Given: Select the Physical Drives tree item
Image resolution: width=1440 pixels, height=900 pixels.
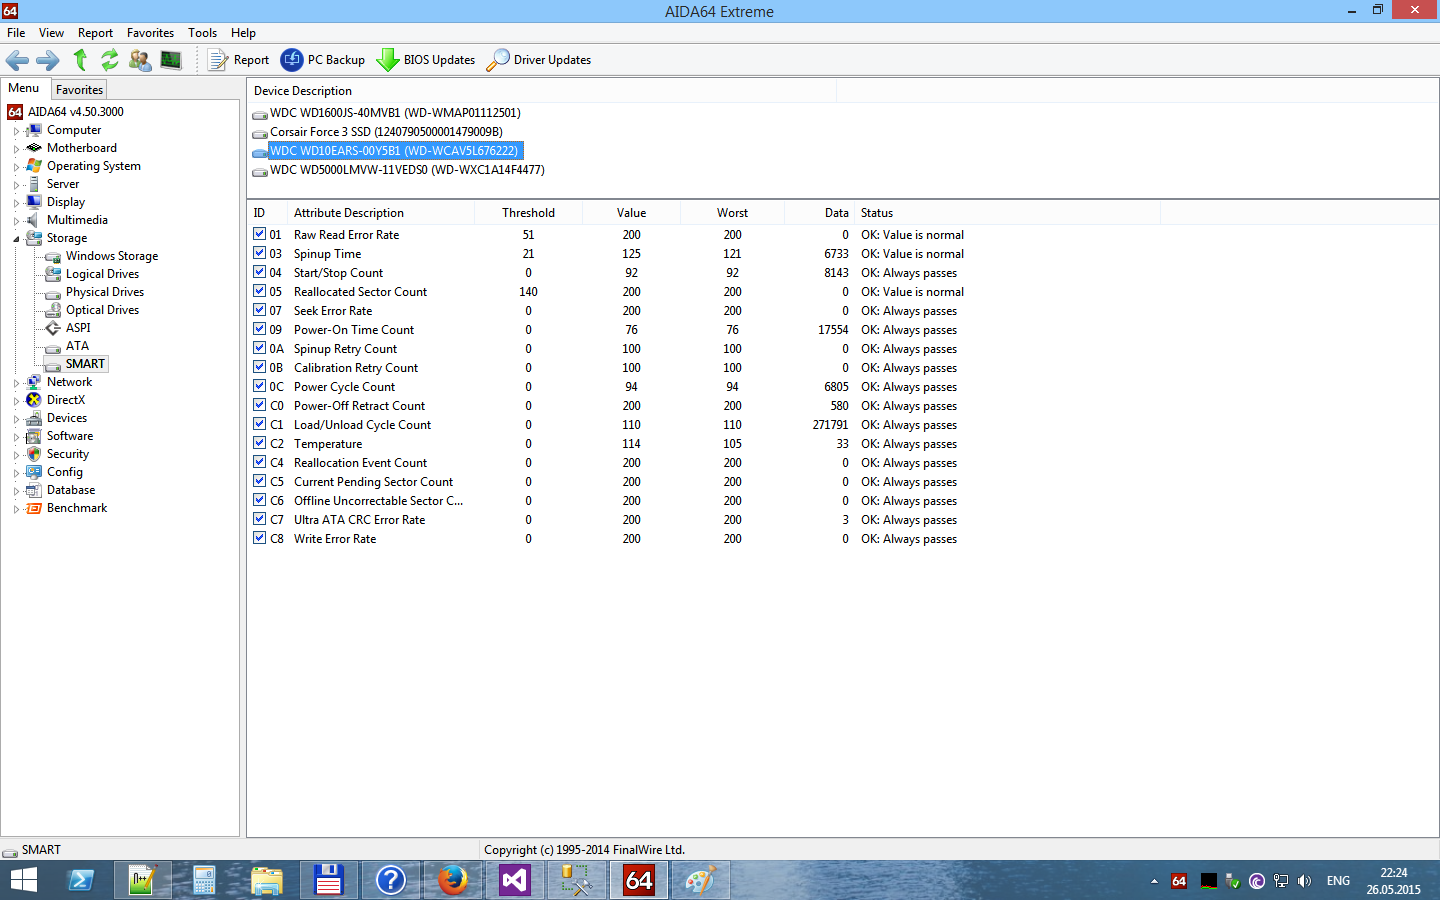Looking at the screenshot, I should click(x=105, y=292).
